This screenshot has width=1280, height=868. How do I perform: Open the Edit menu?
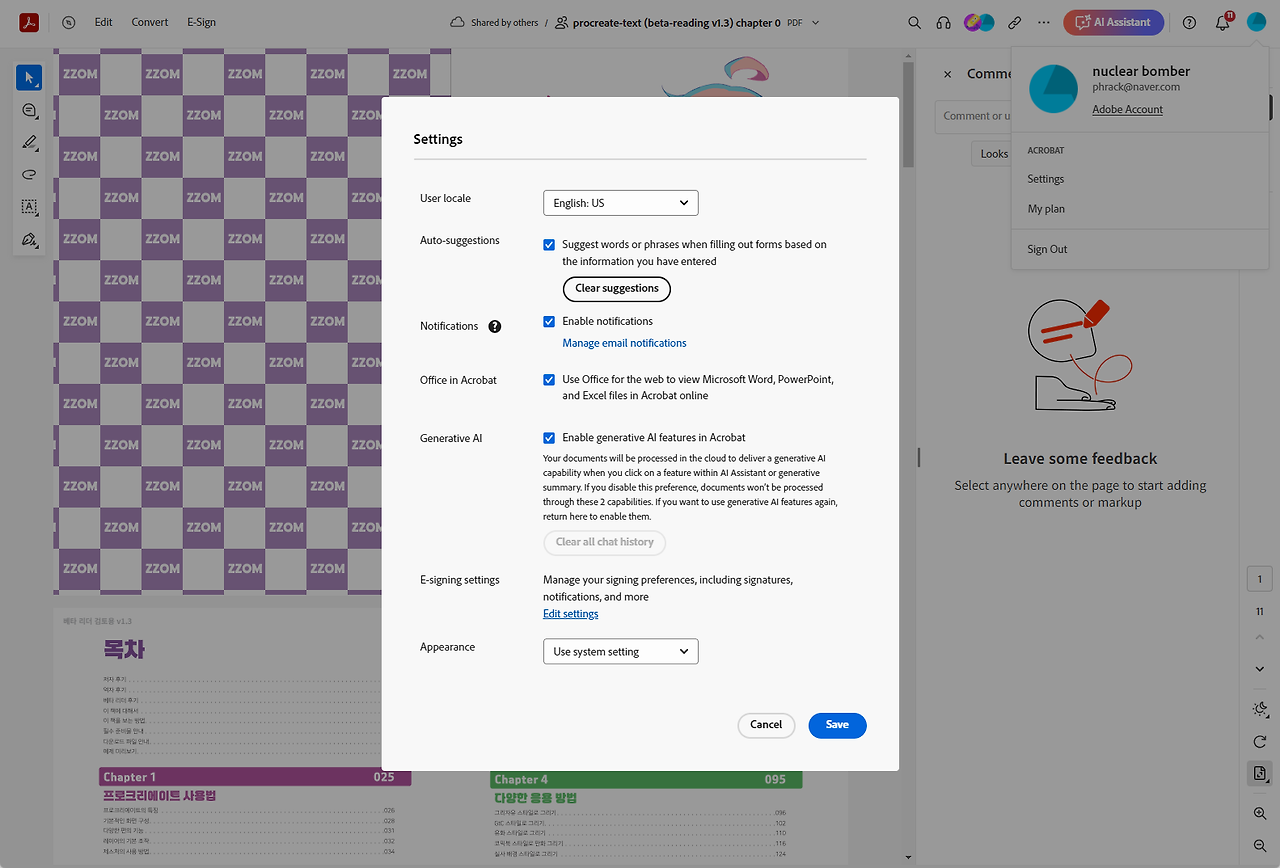tap(103, 22)
